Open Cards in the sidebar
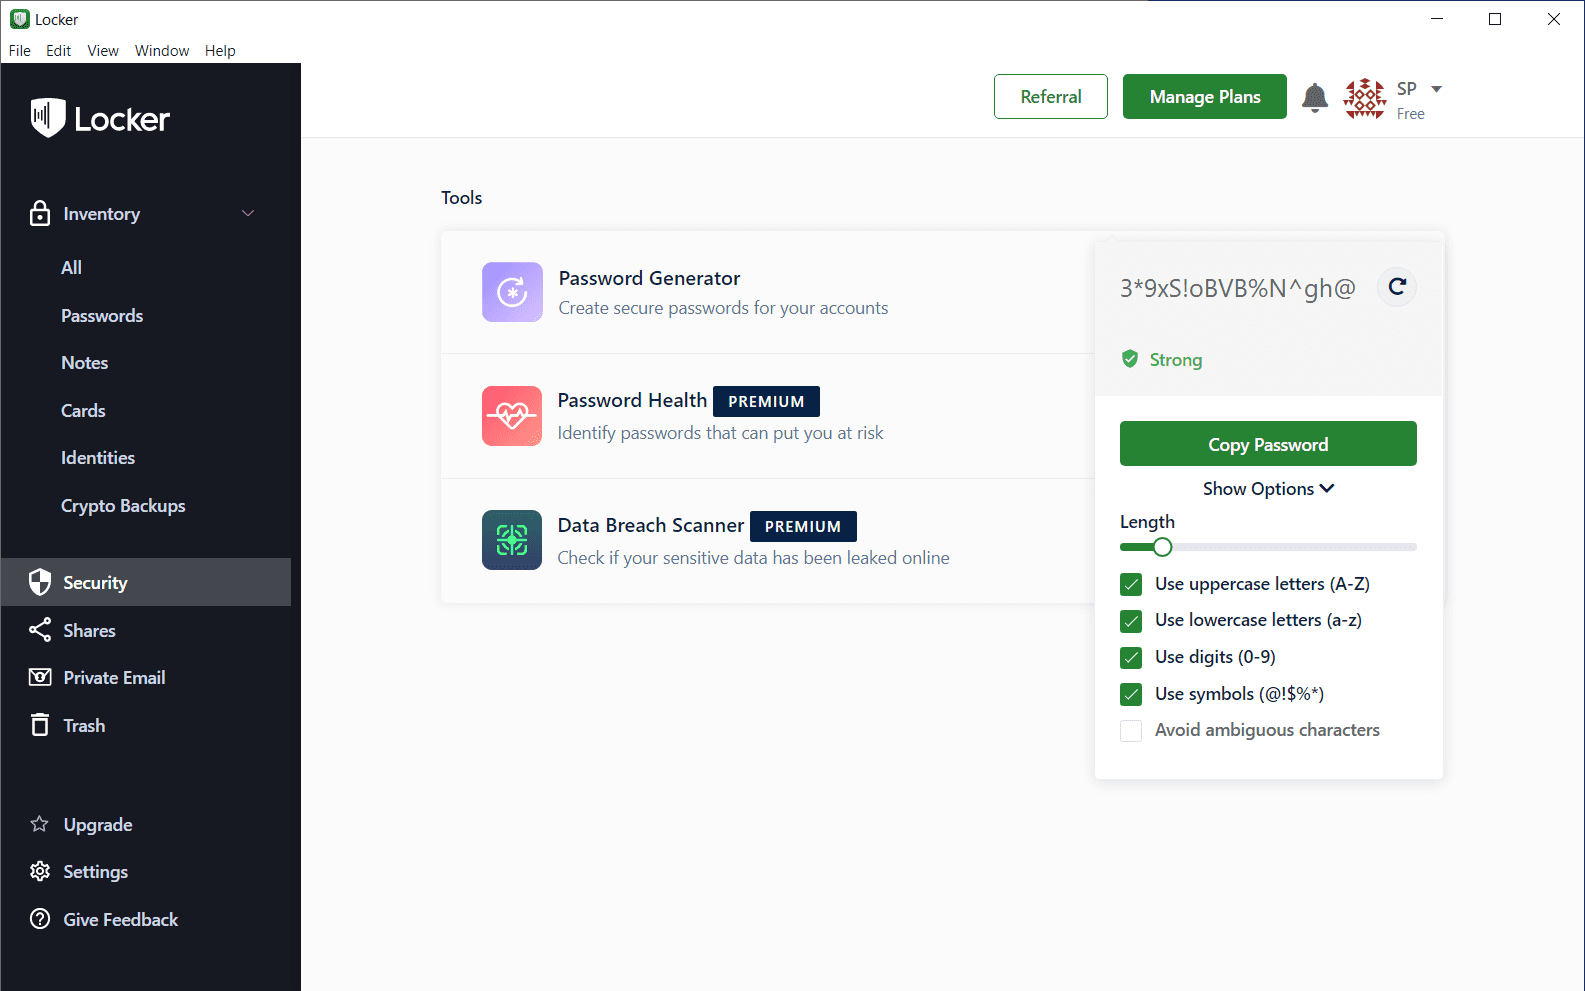 [83, 410]
